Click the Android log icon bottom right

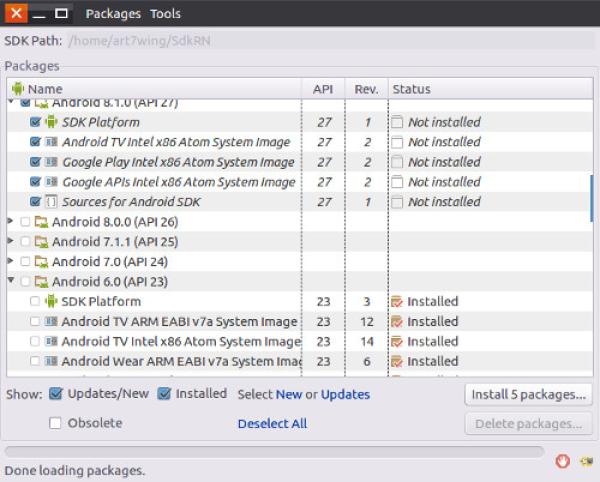click(x=584, y=460)
